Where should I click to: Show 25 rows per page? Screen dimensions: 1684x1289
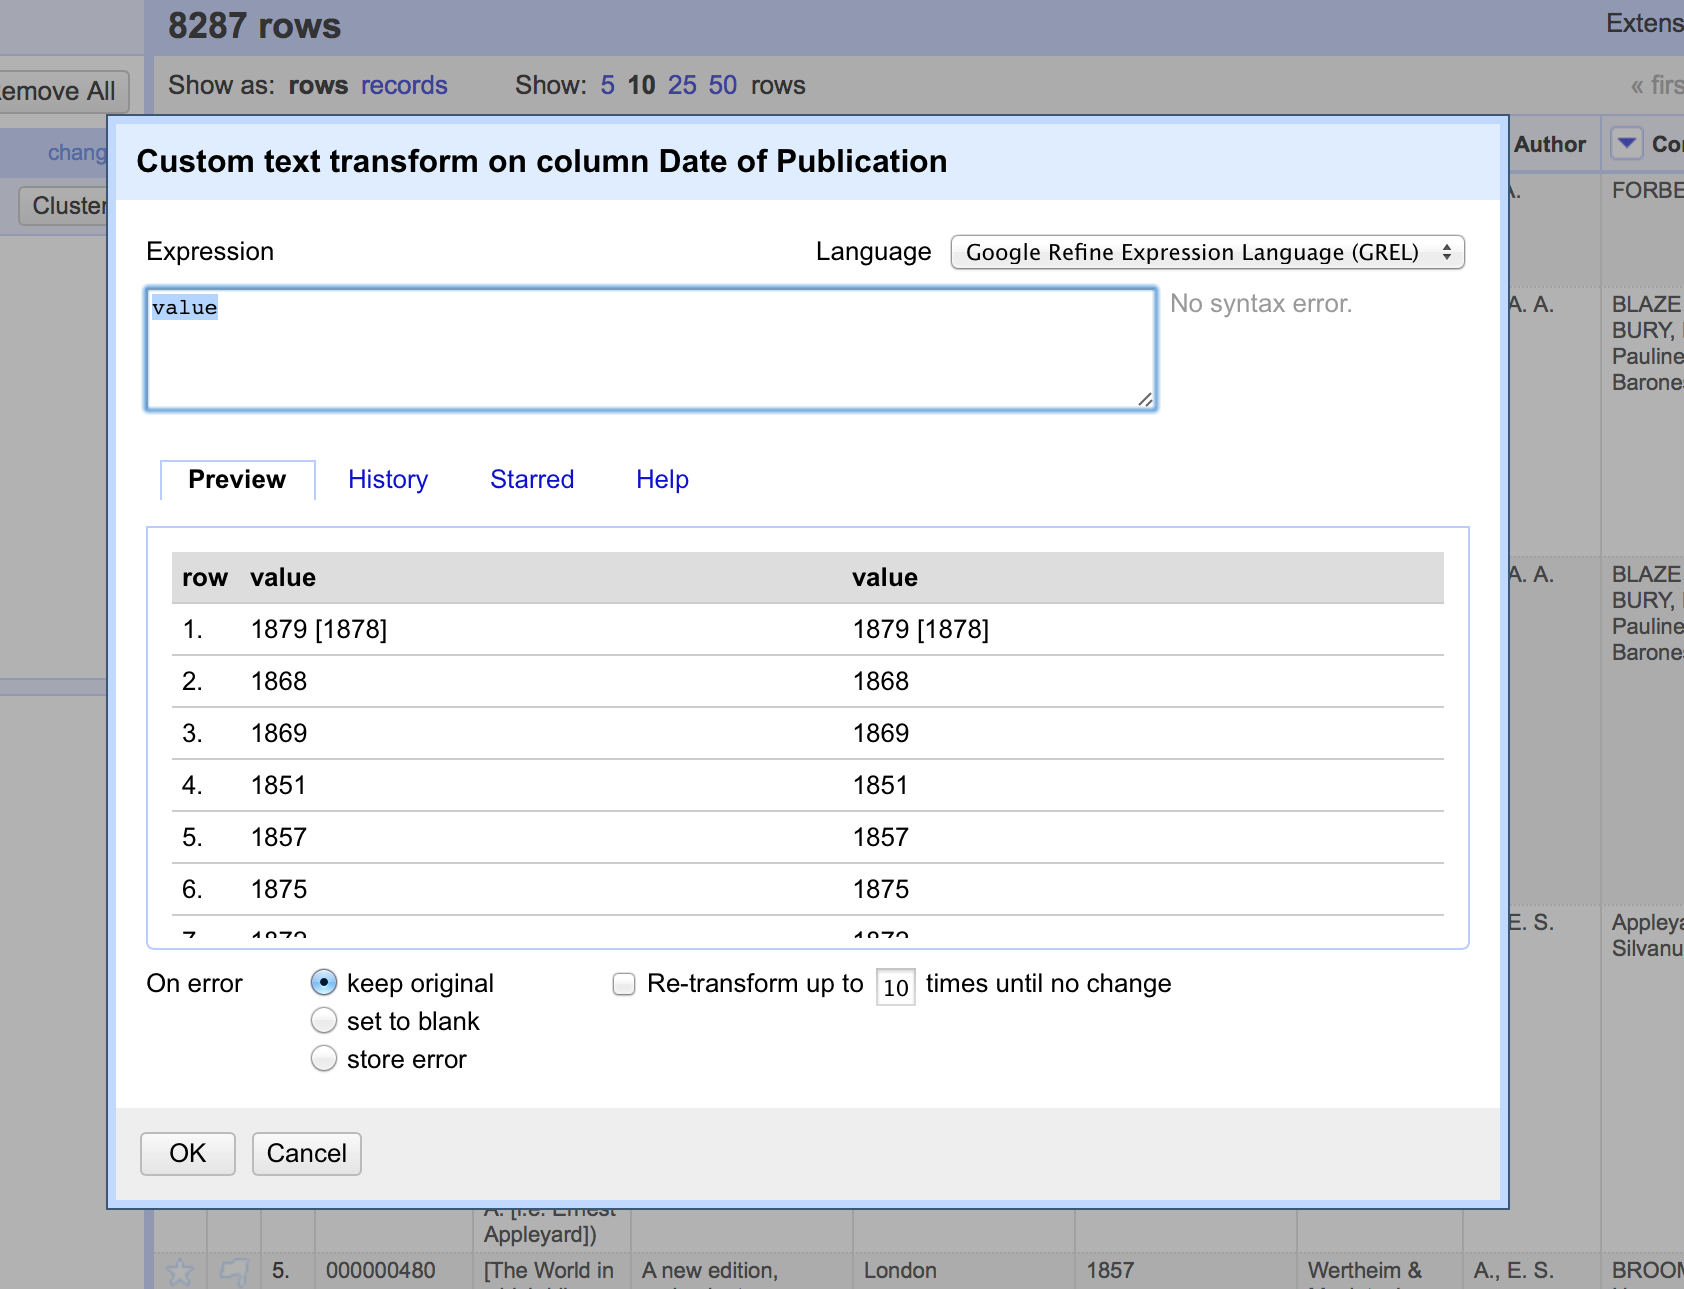coord(682,85)
